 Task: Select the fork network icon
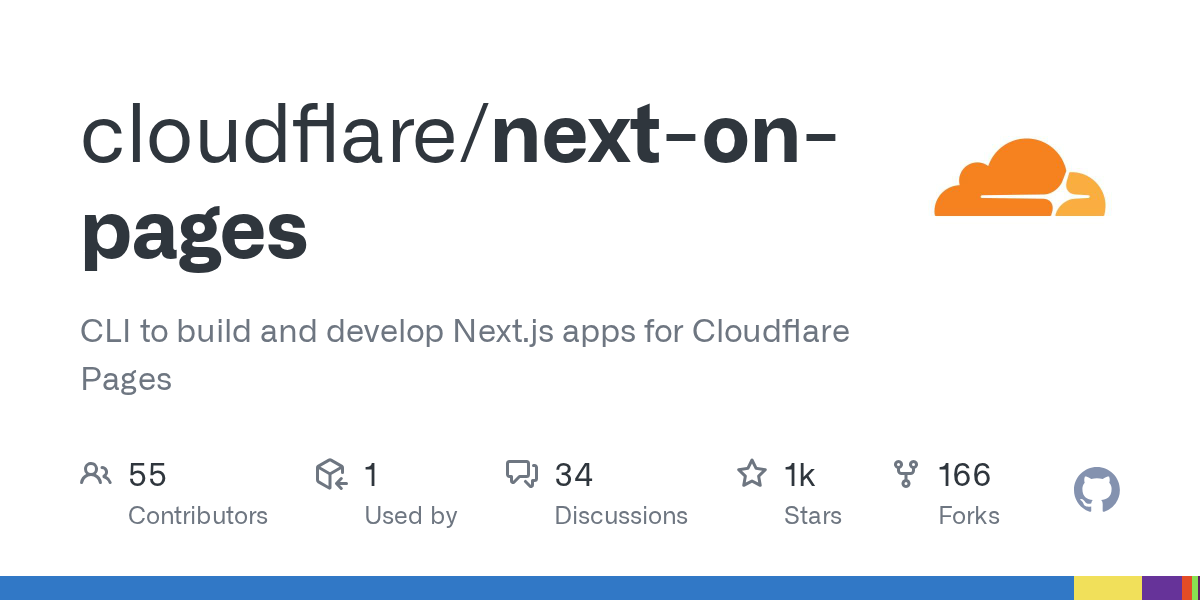[905, 474]
